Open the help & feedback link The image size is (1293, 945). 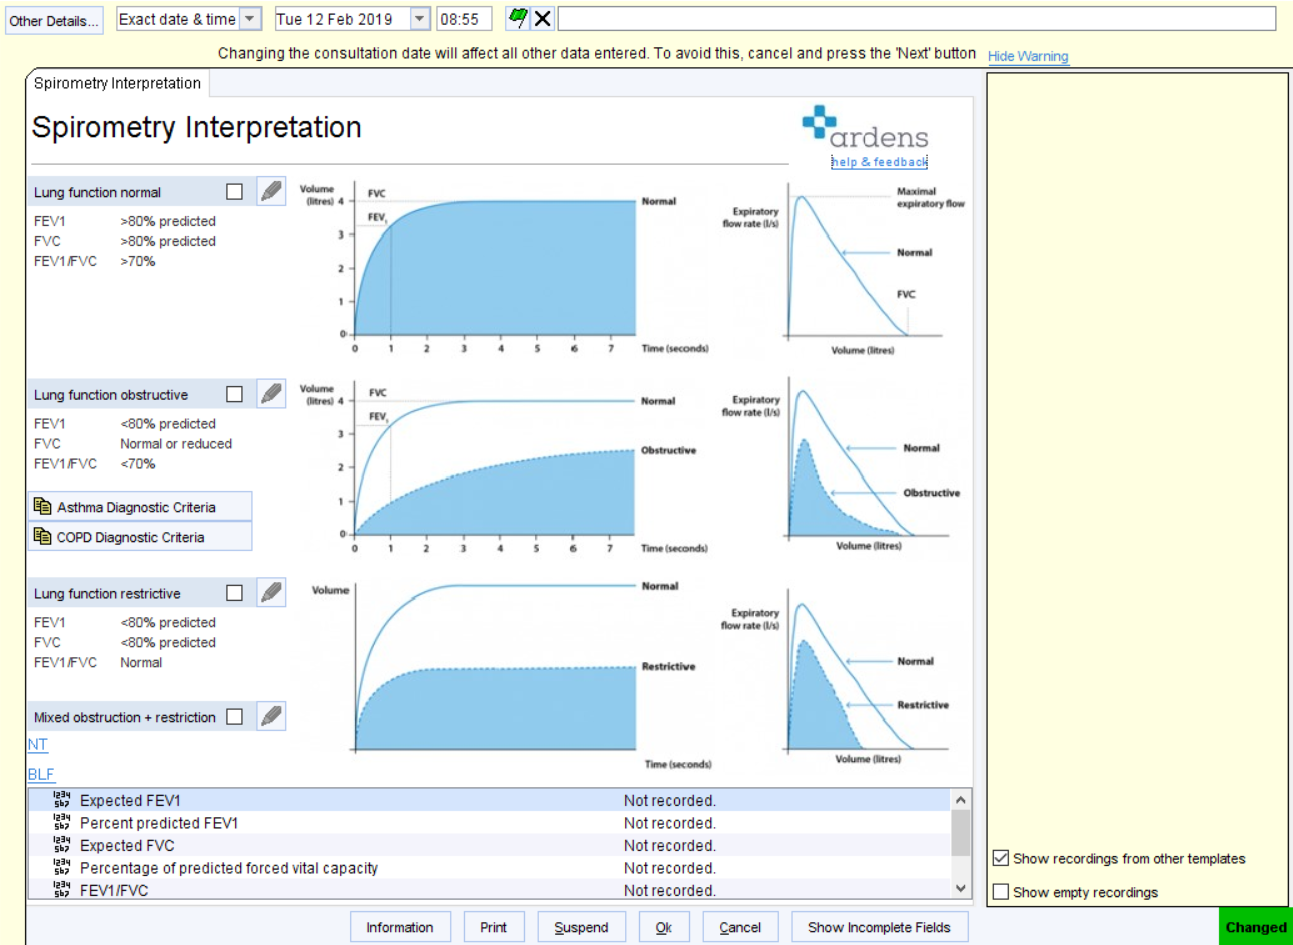[x=878, y=162]
